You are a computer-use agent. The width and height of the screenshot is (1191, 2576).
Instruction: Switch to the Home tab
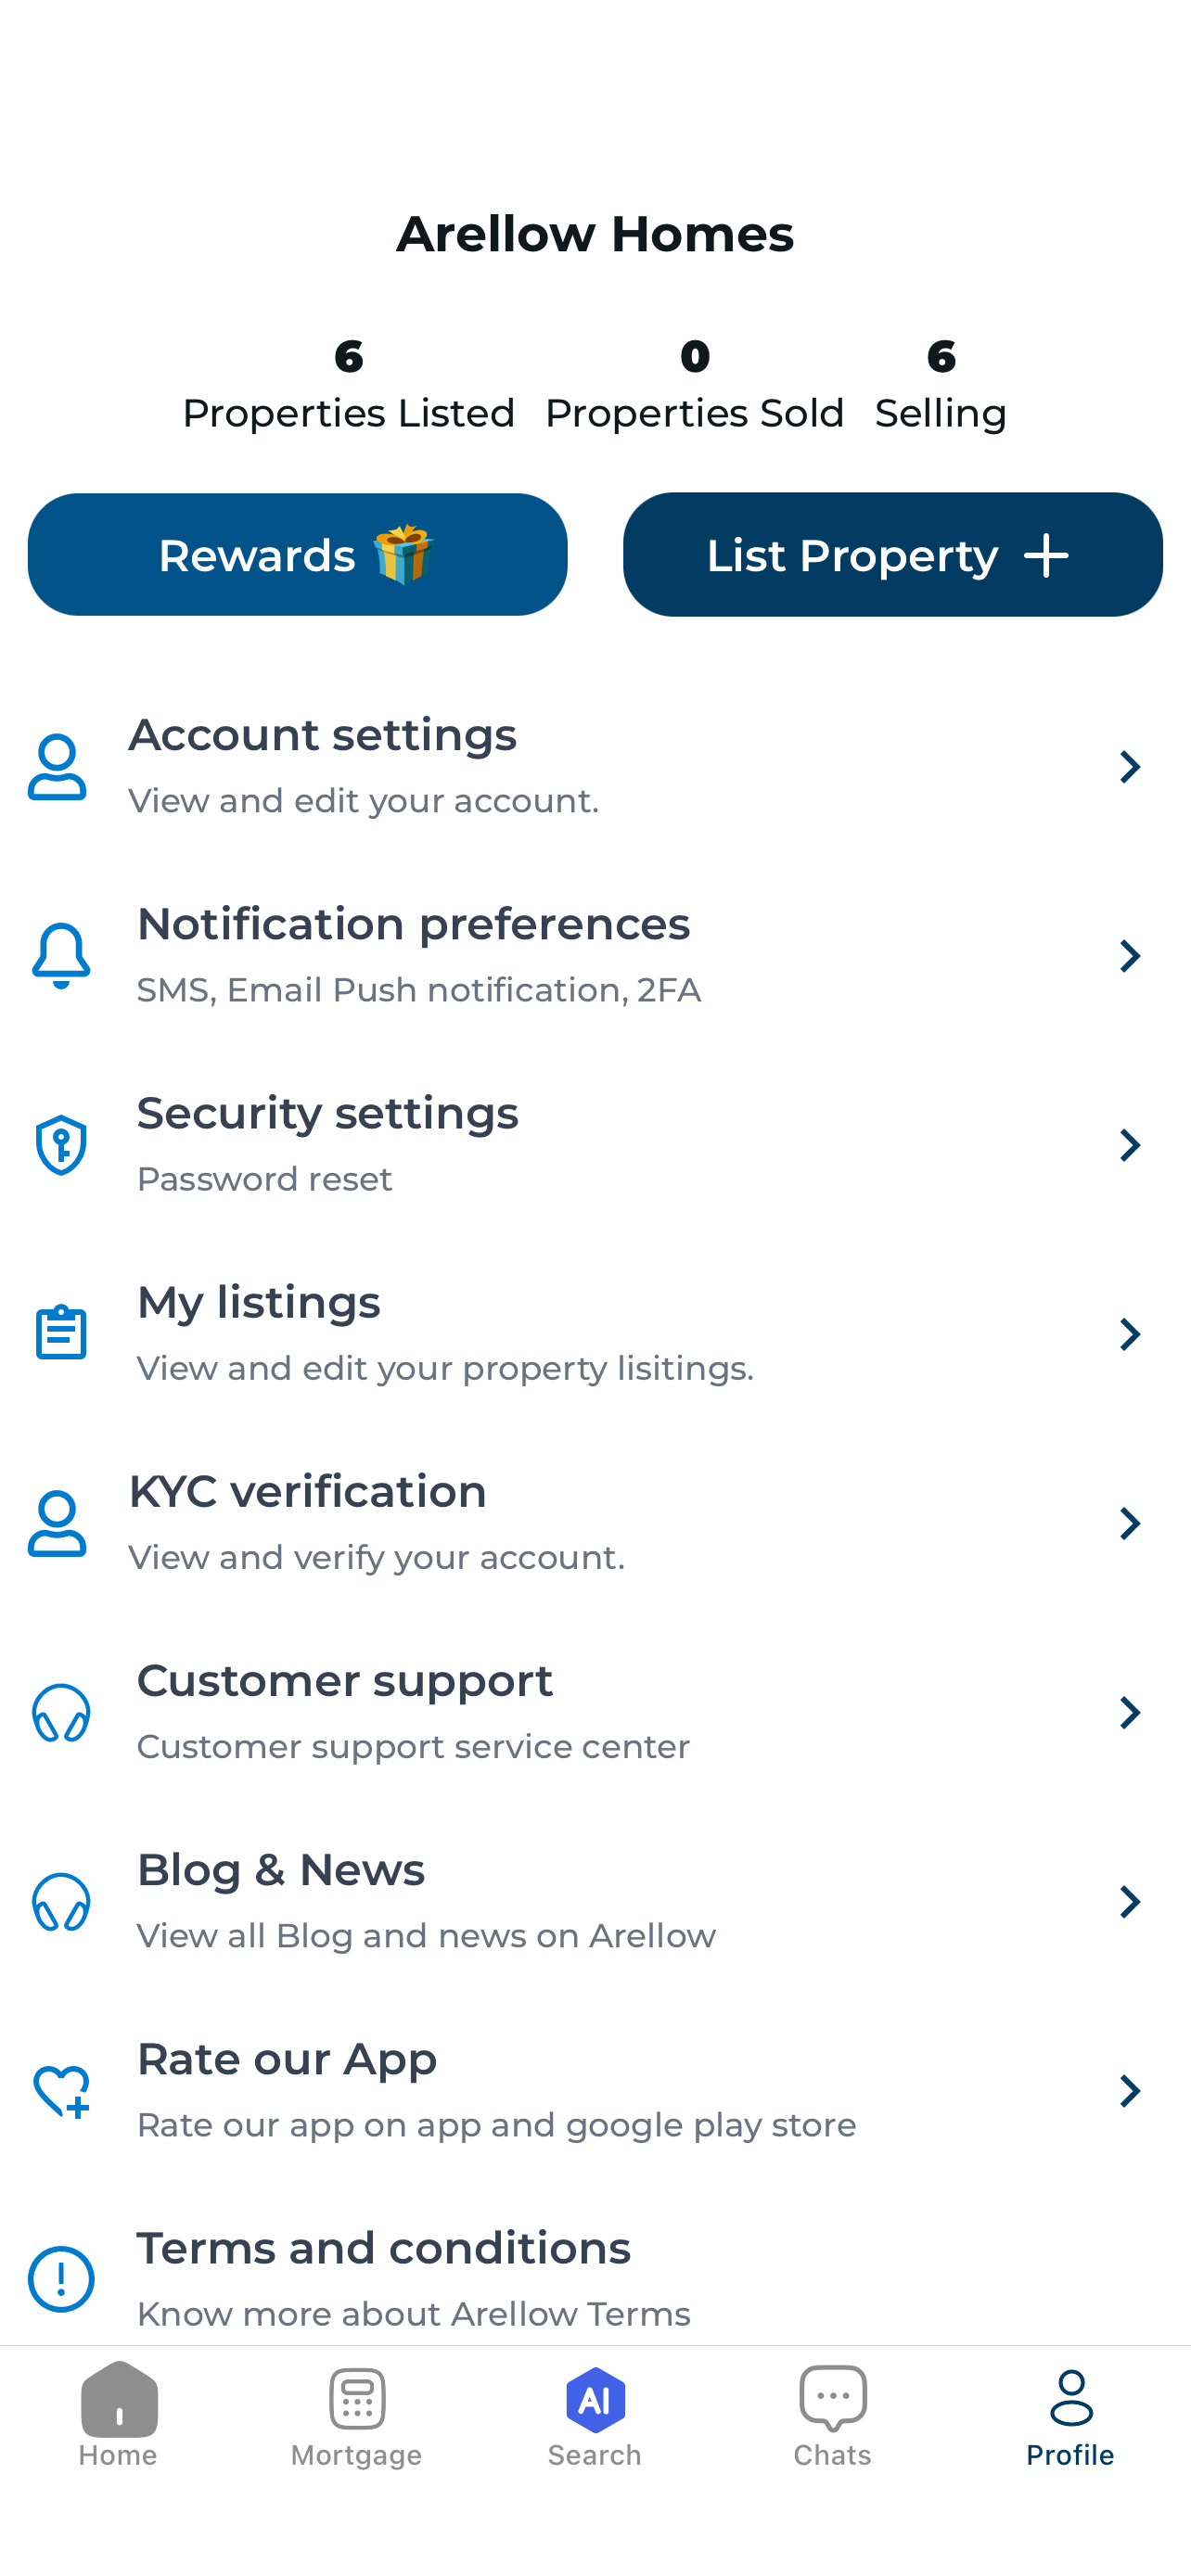(x=118, y=2416)
